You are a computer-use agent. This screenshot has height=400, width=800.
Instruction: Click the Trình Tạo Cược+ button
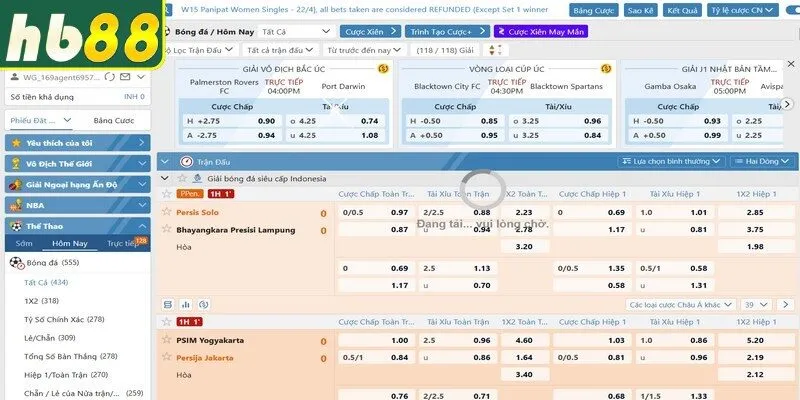pyautogui.click(x=447, y=32)
